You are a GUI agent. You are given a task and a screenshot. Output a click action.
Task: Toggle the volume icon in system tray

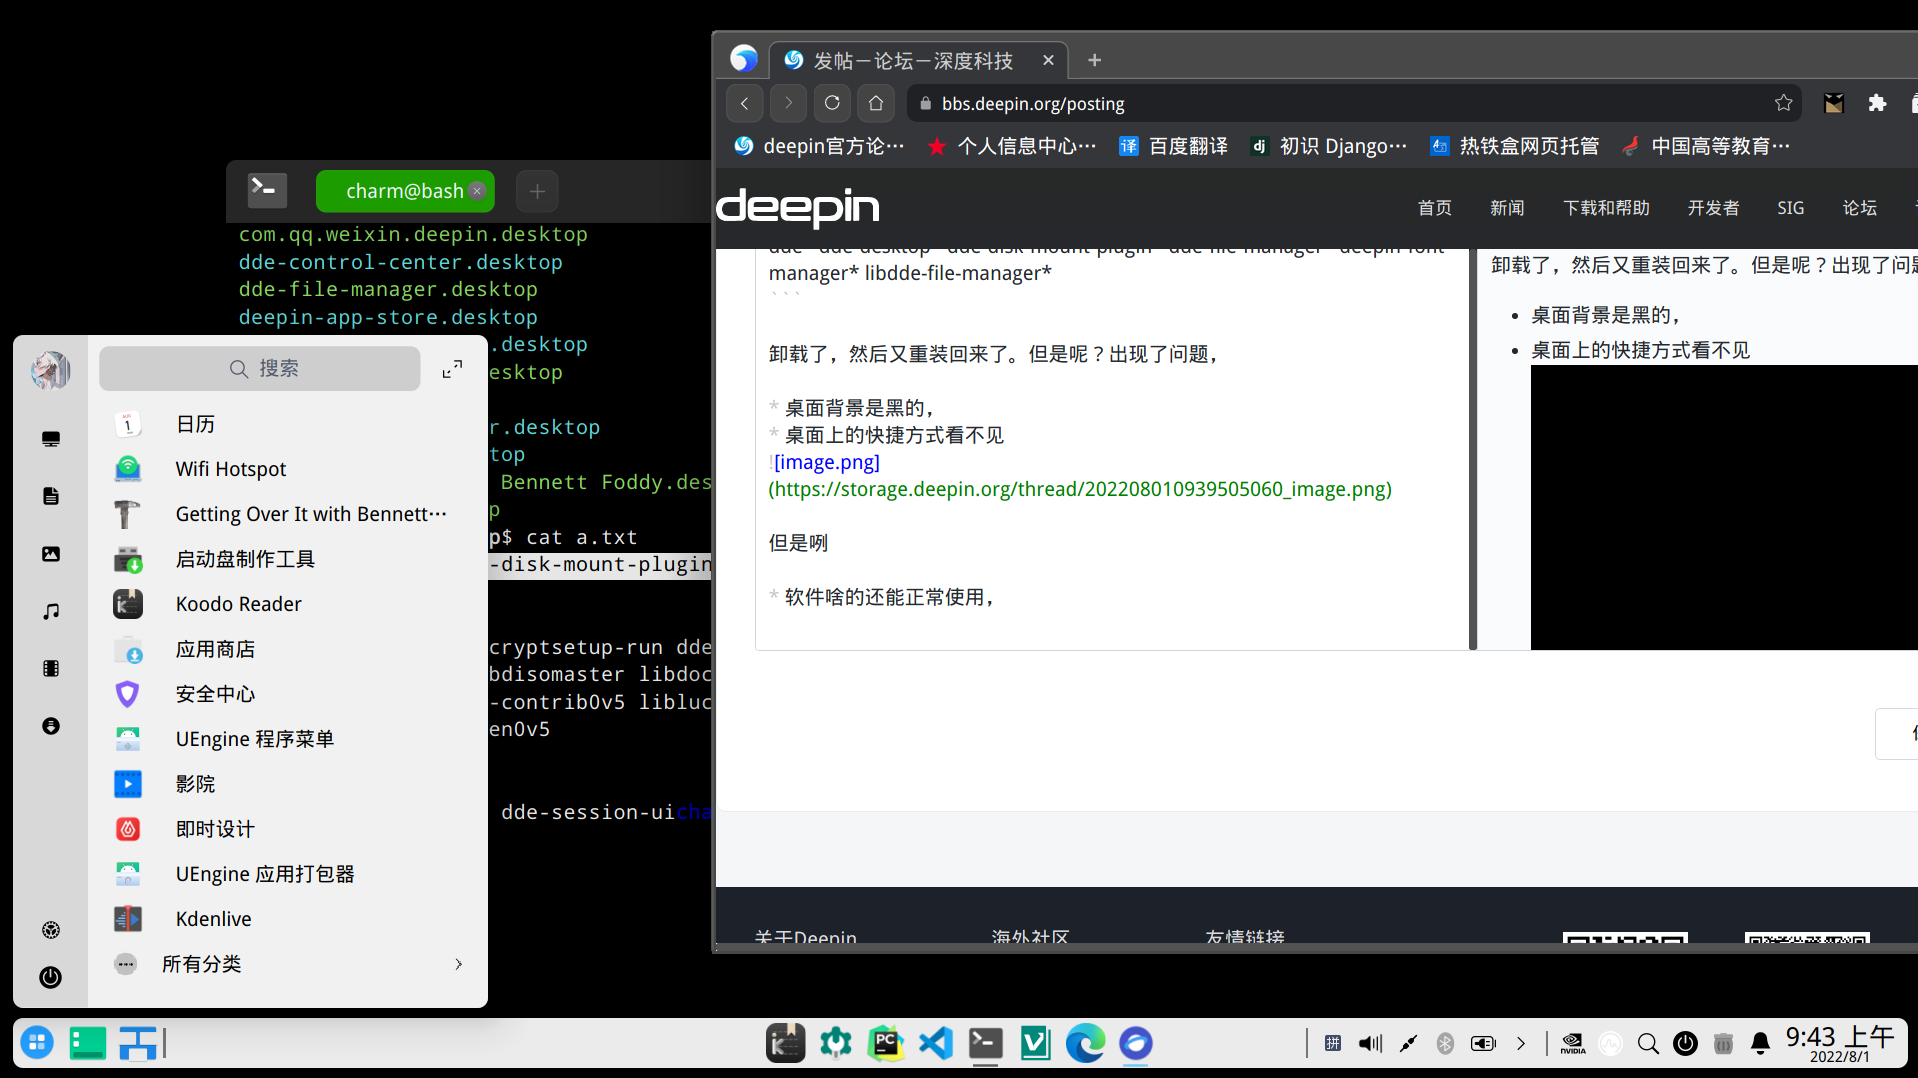1370,1044
